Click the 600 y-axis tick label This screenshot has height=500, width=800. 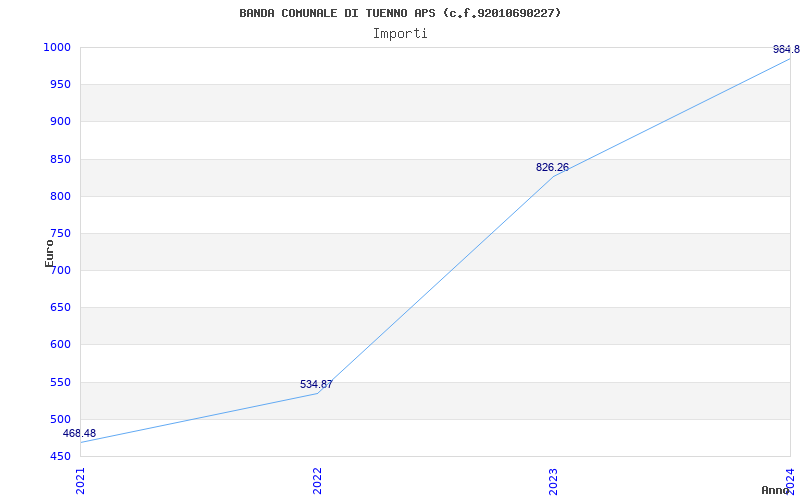click(x=60, y=344)
